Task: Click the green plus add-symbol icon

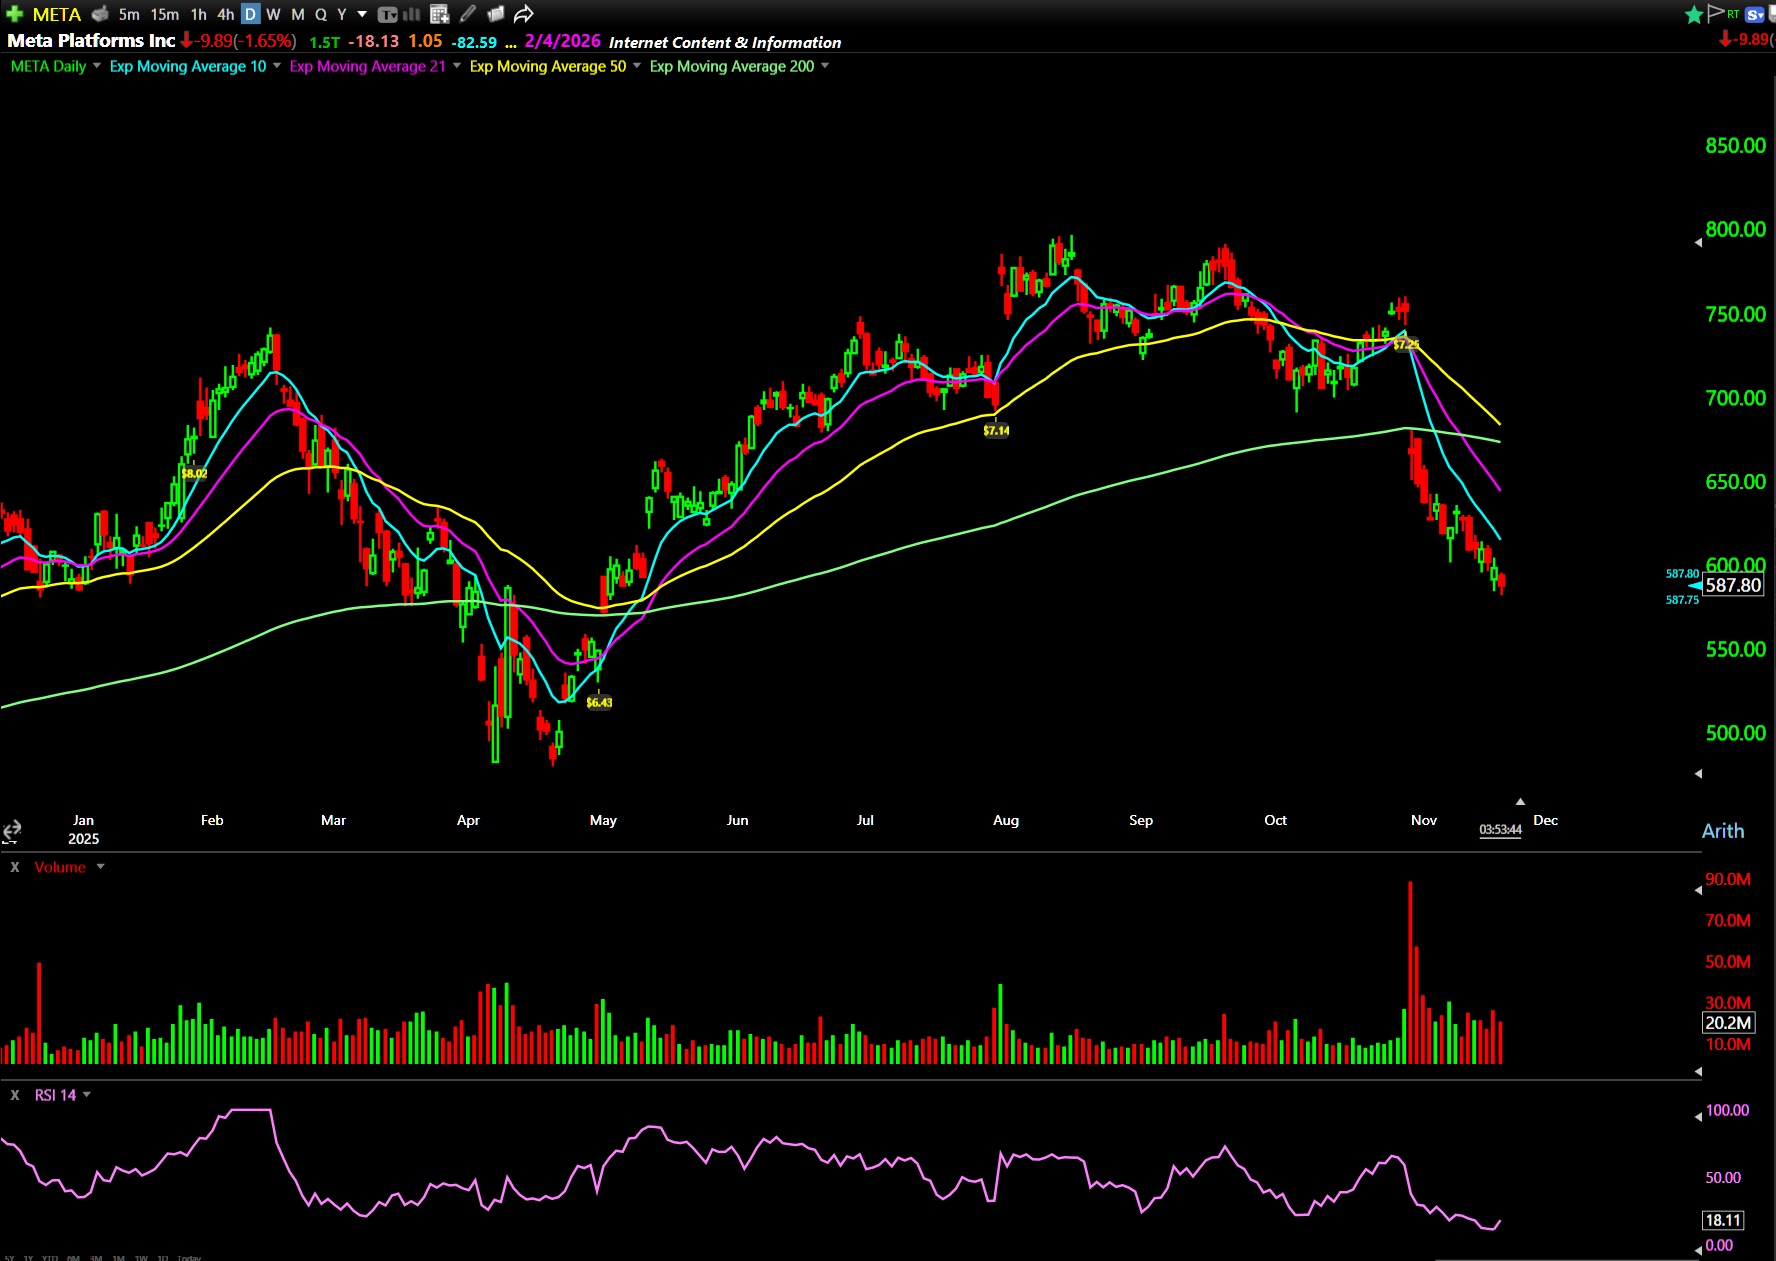Action: pyautogui.click(x=14, y=14)
